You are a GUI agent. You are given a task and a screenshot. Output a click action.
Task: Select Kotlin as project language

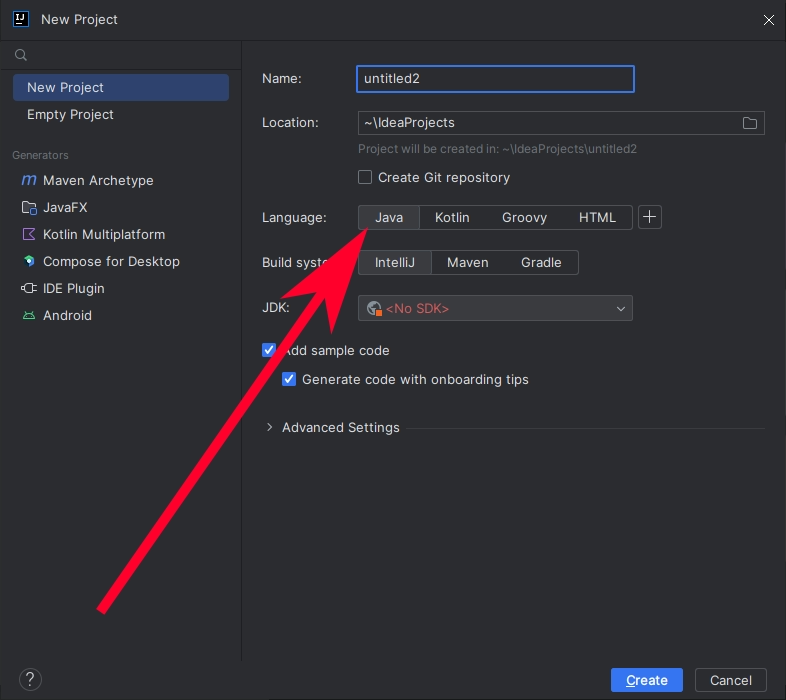tap(452, 217)
